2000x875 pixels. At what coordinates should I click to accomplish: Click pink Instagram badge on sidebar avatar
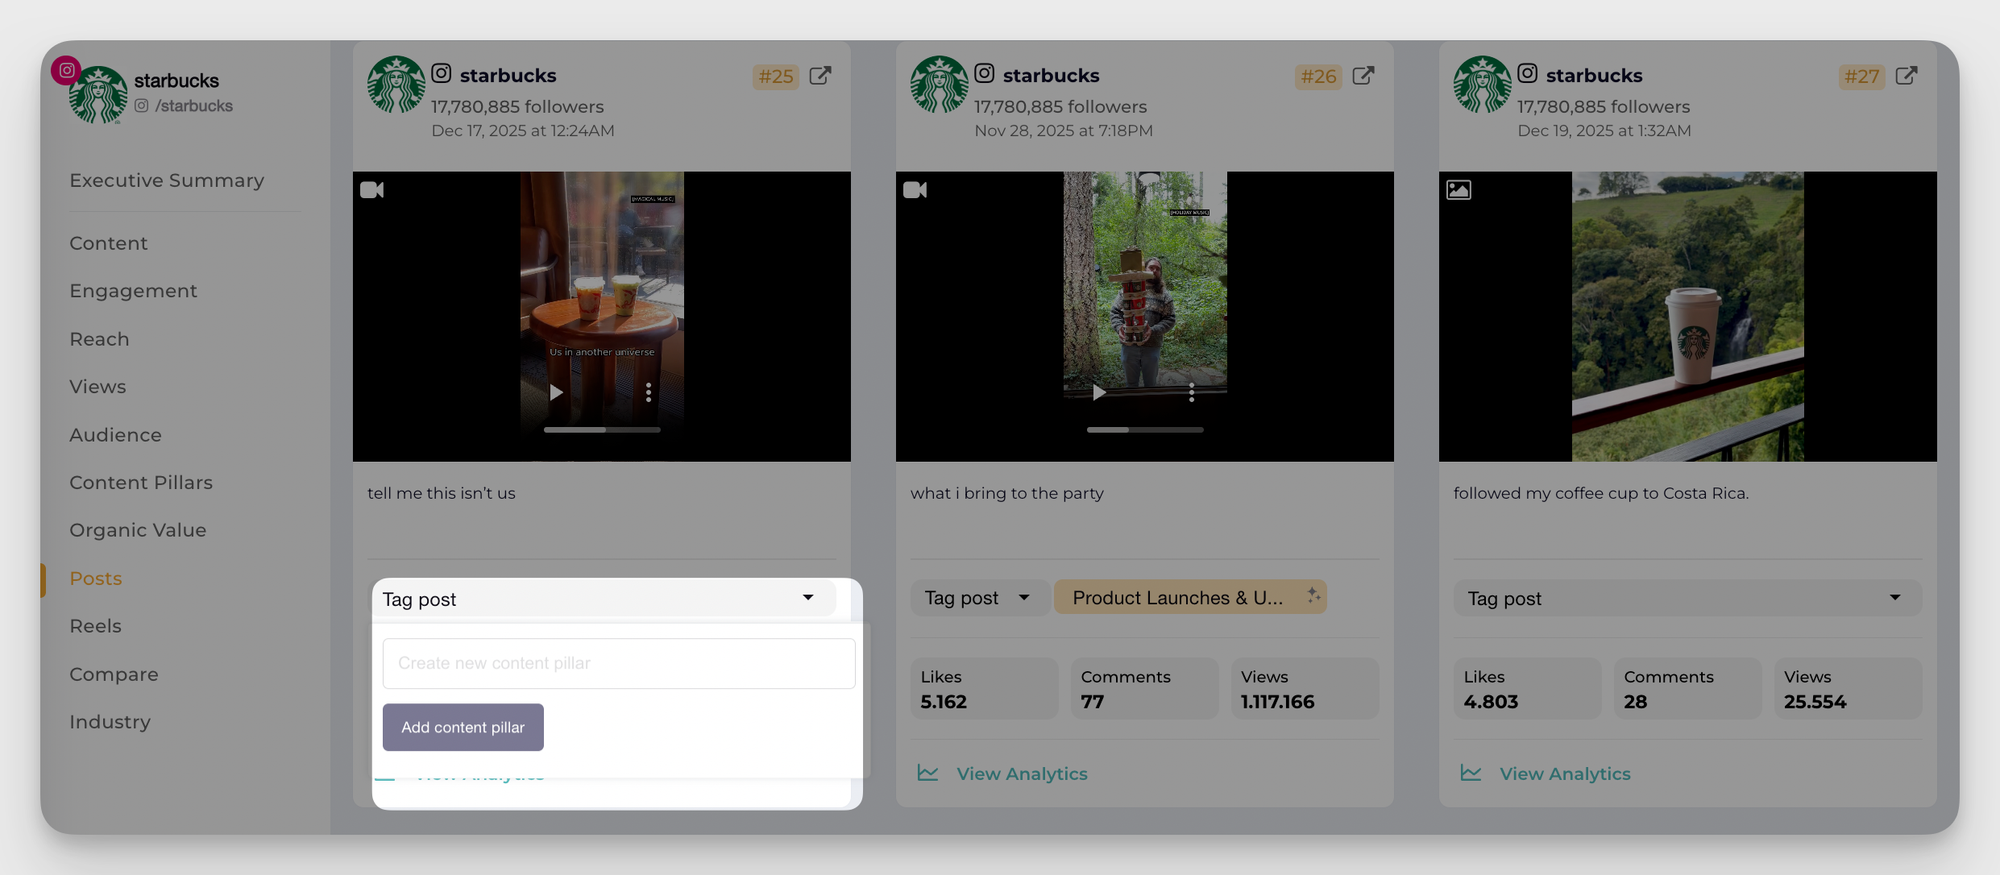[66, 70]
